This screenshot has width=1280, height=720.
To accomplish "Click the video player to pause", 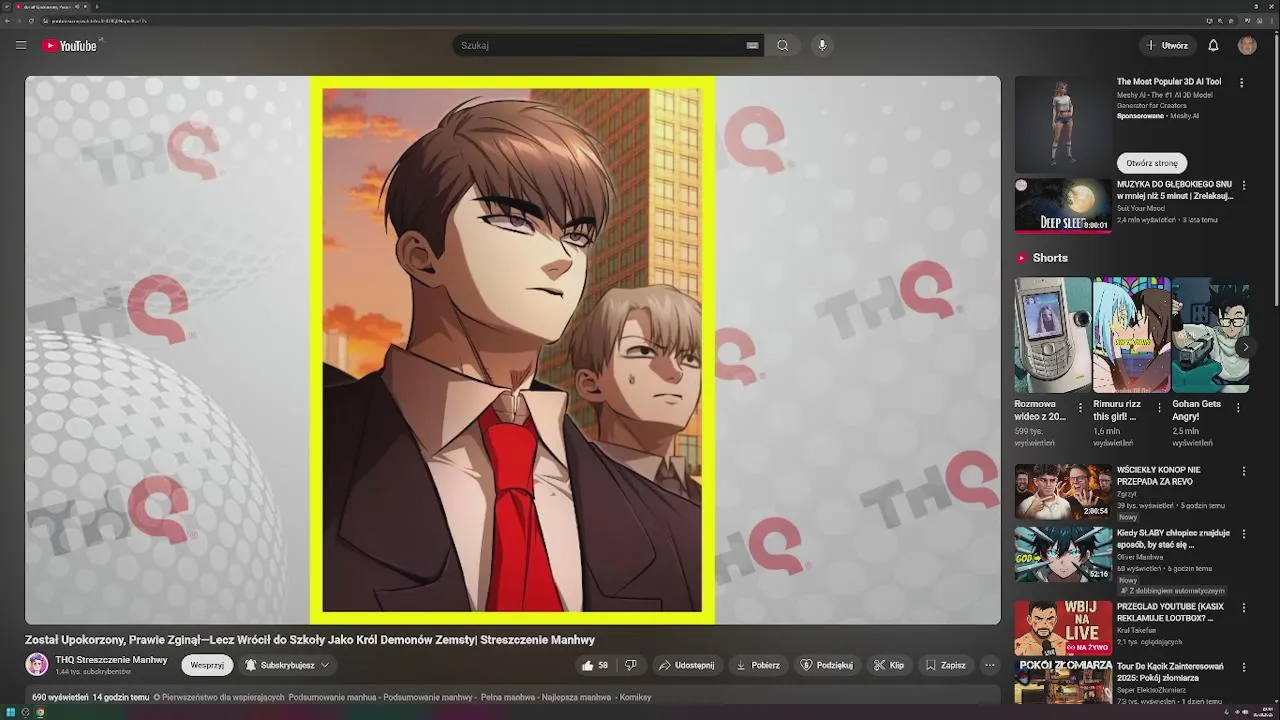I will pos(512,350).
